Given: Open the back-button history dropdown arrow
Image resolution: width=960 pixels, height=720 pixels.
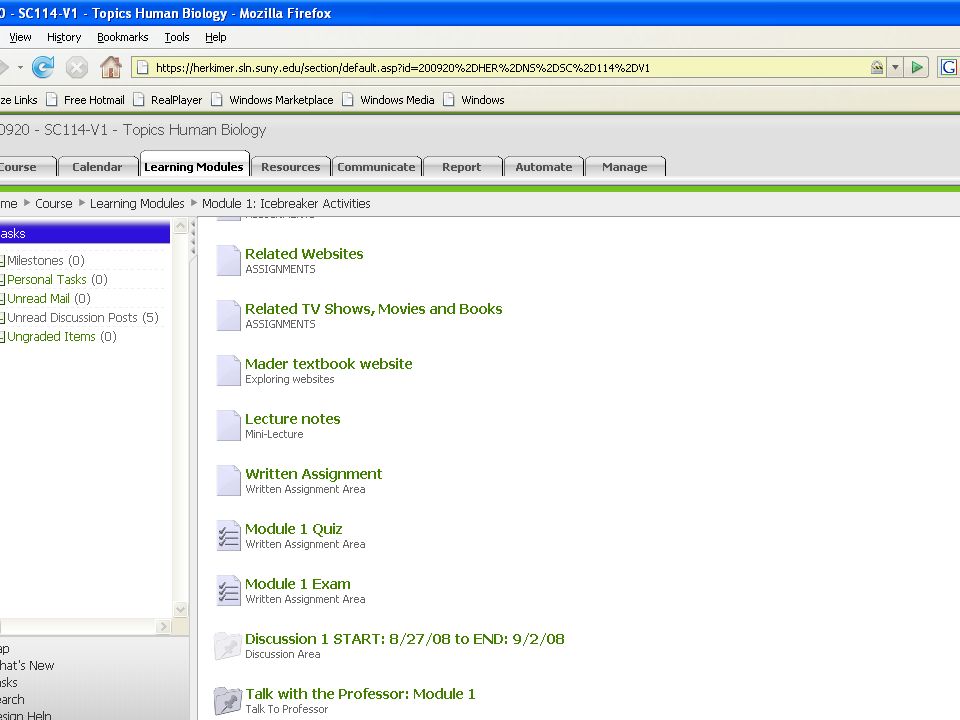Looking at the screenshot, I should coord(20,67).
